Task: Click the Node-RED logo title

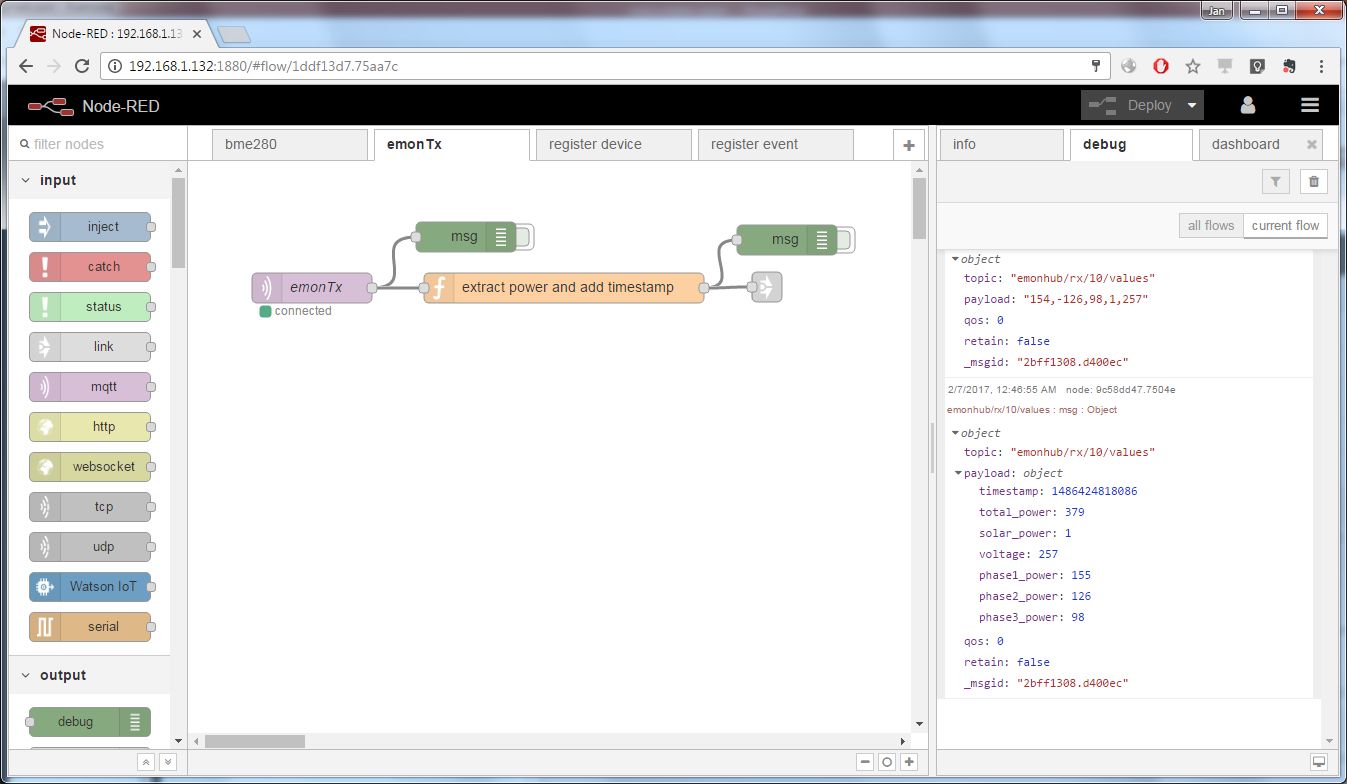Action: pyautogui.click(x=93, y=106)
